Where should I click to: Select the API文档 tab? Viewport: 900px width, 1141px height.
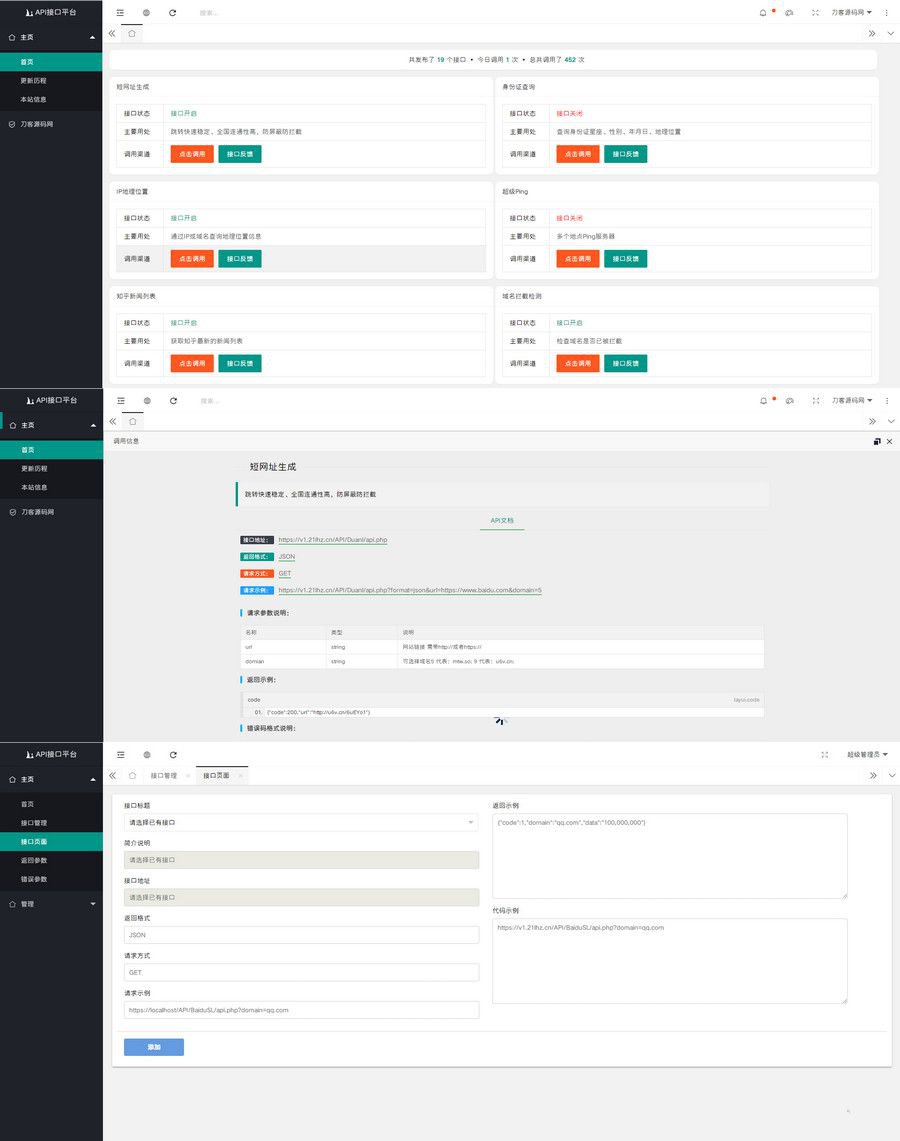coord(501,521)
